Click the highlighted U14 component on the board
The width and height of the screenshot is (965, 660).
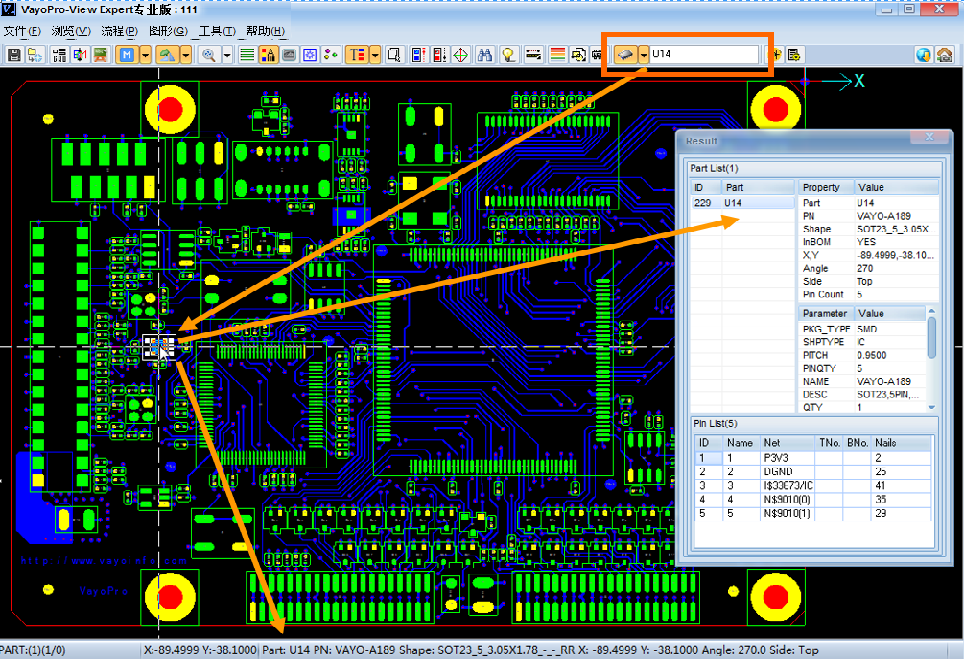tap(159, 347)
